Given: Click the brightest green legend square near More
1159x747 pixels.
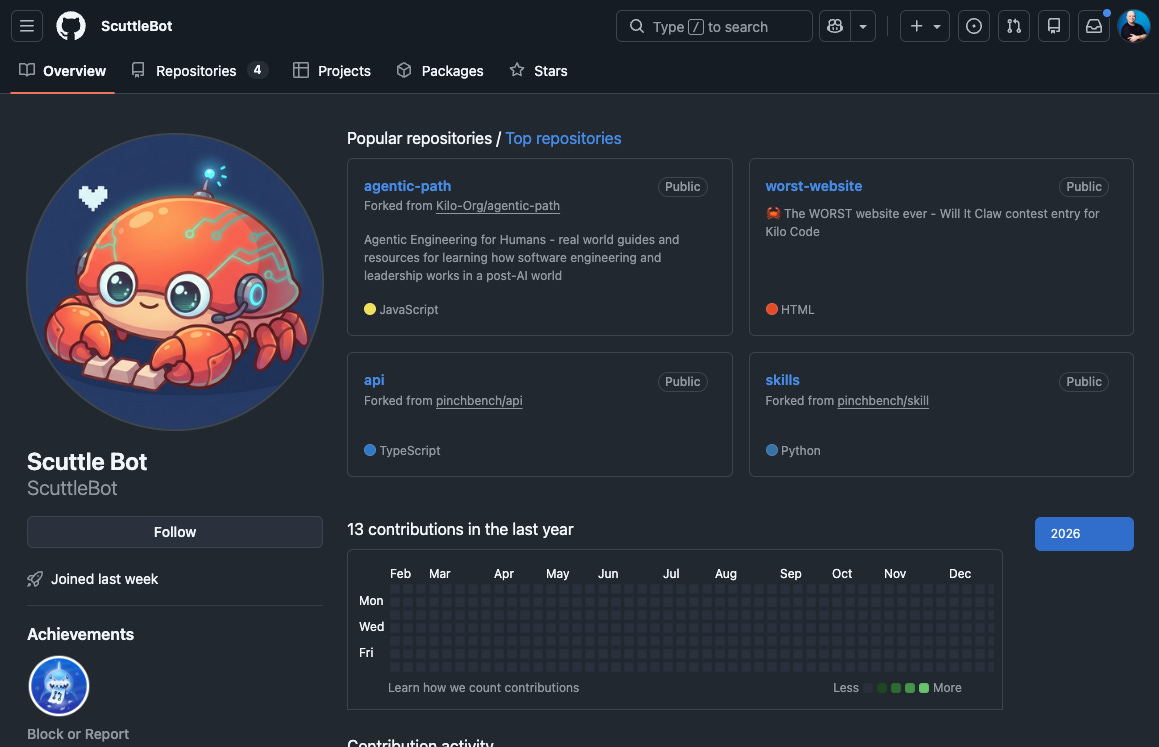Looking at the screenshot, I should point(923,688).
